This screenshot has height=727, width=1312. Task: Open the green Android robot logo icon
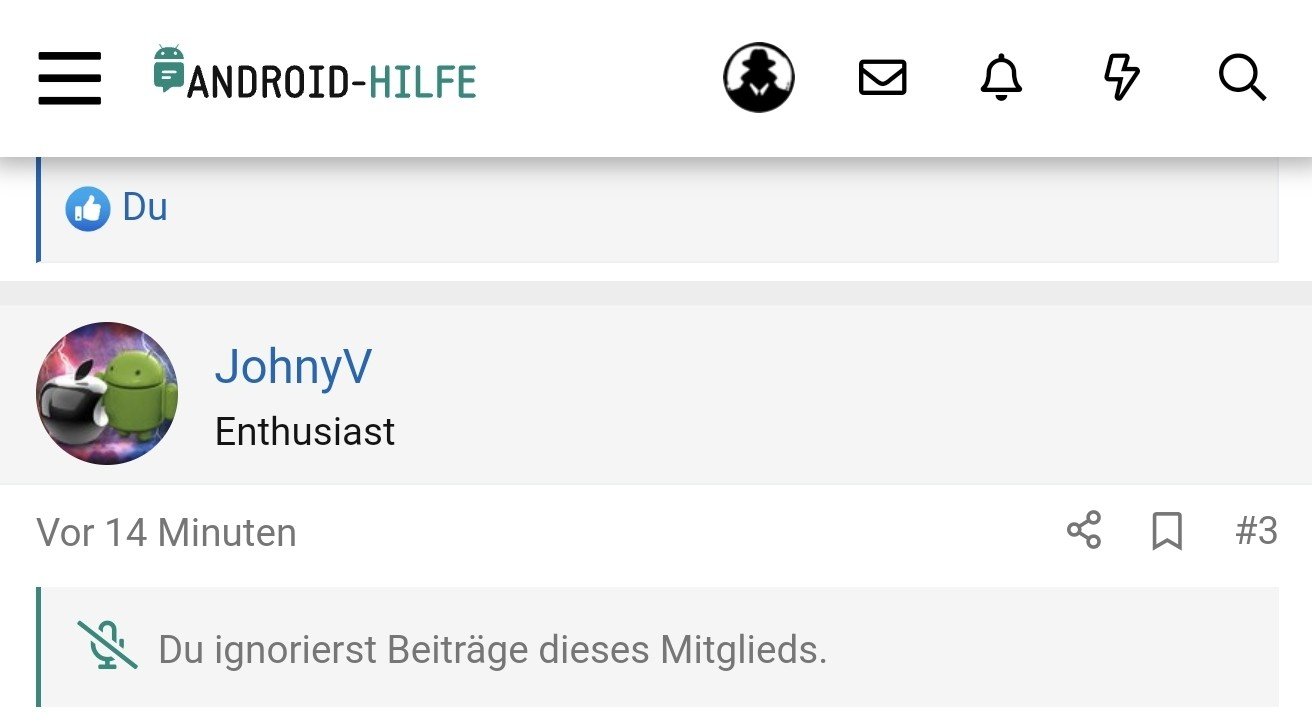pos(169,69)
